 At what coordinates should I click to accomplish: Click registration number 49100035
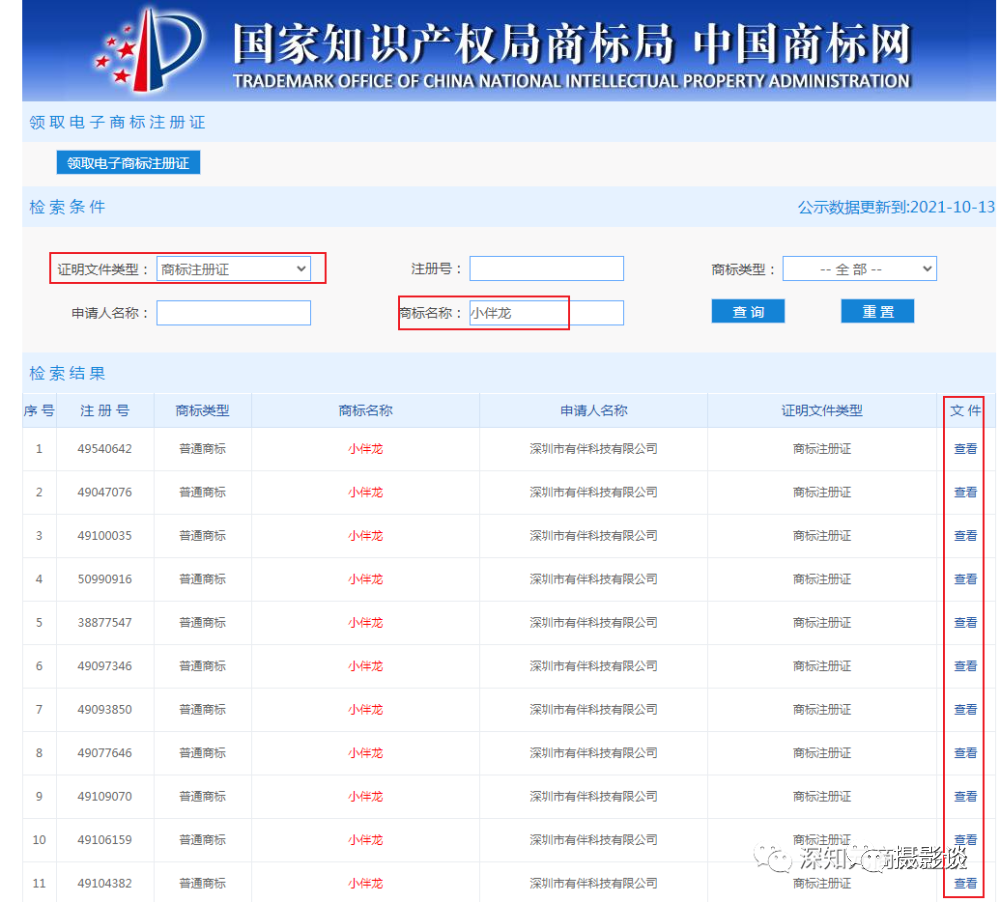pyautogui.click(x=105, y=535)
